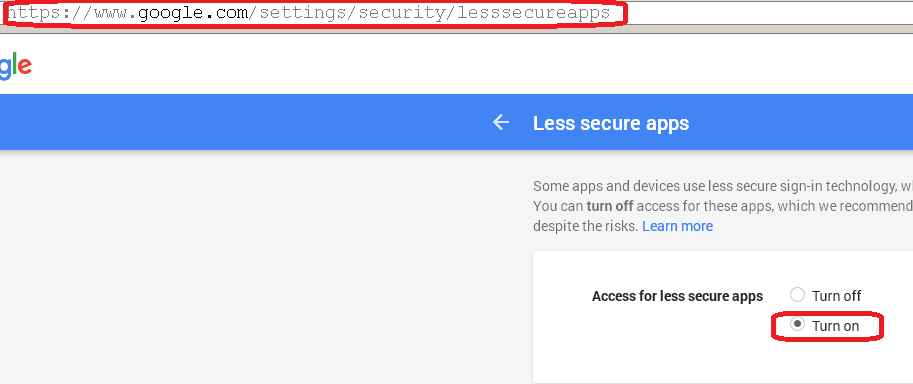Click the security segment of the URL
The image size is (913, 384).
(x=402, y=13)
